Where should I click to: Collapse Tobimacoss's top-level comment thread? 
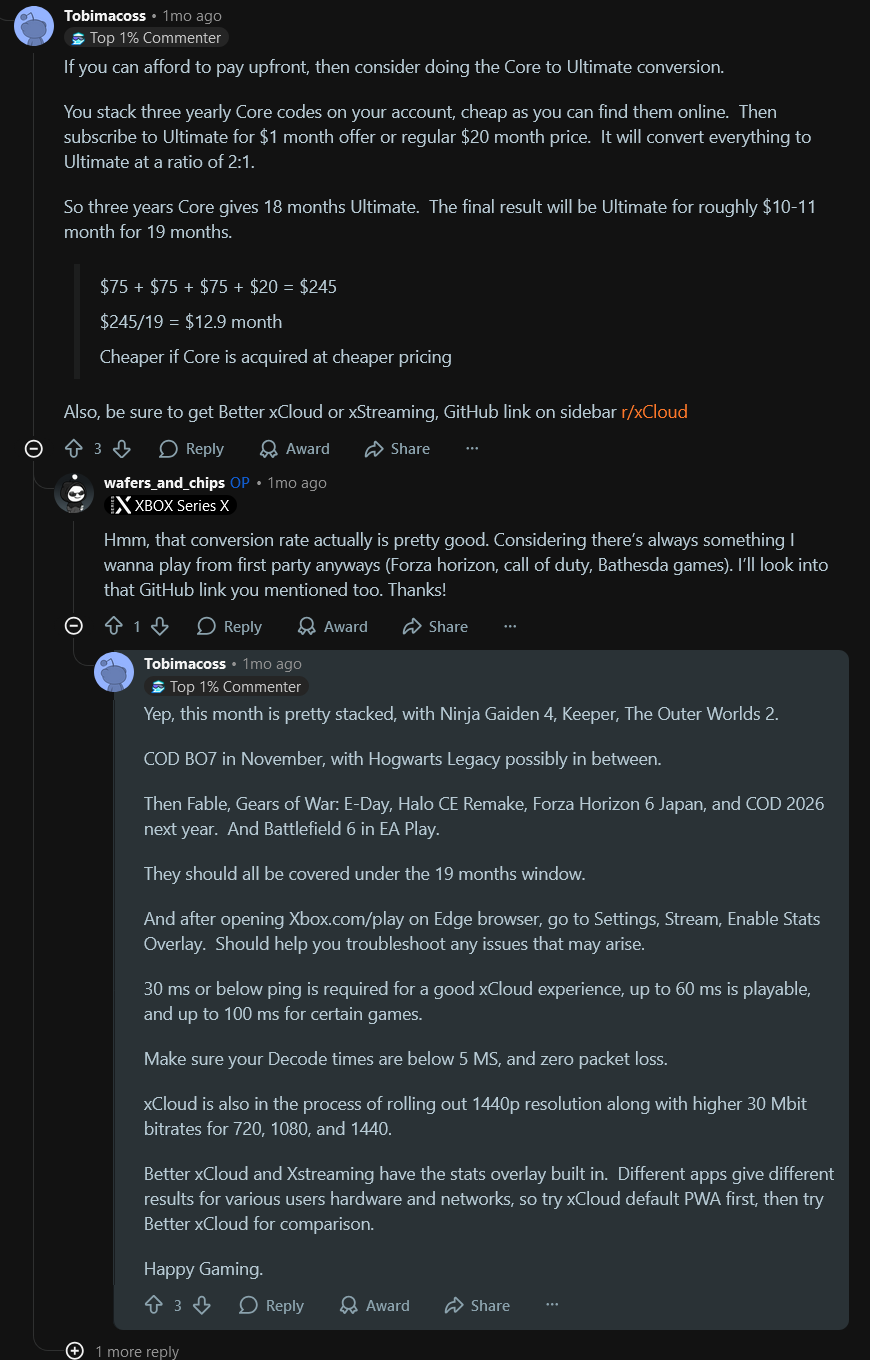[x=34, y=449]
